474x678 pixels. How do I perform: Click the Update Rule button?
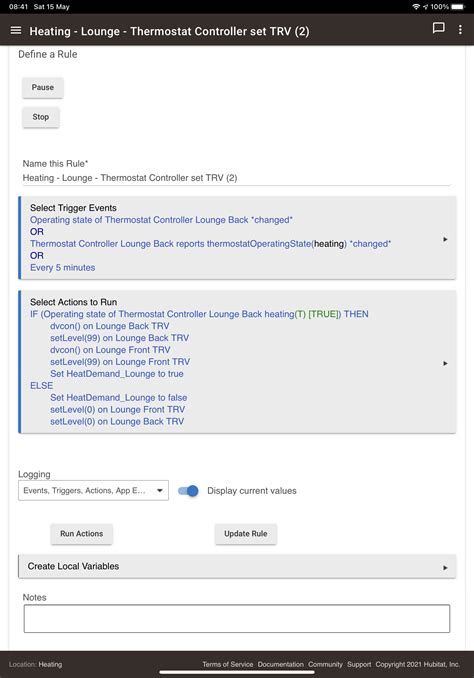[246, 534]
